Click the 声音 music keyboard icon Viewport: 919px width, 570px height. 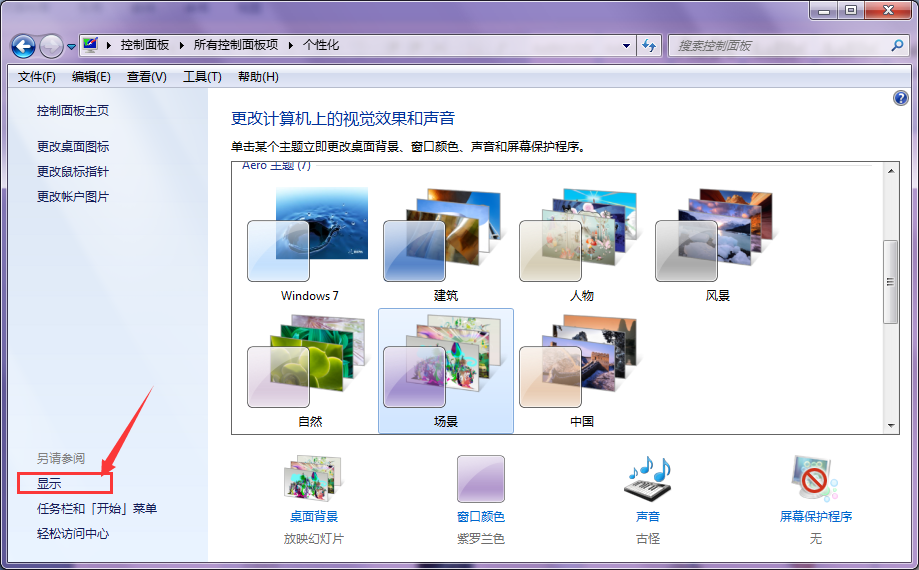[x=648, y=479]
